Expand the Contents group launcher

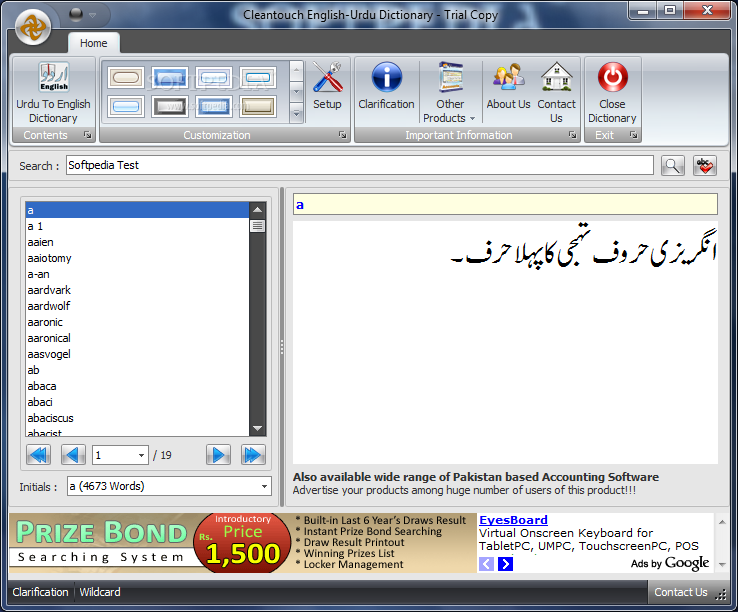click(88, 135)
